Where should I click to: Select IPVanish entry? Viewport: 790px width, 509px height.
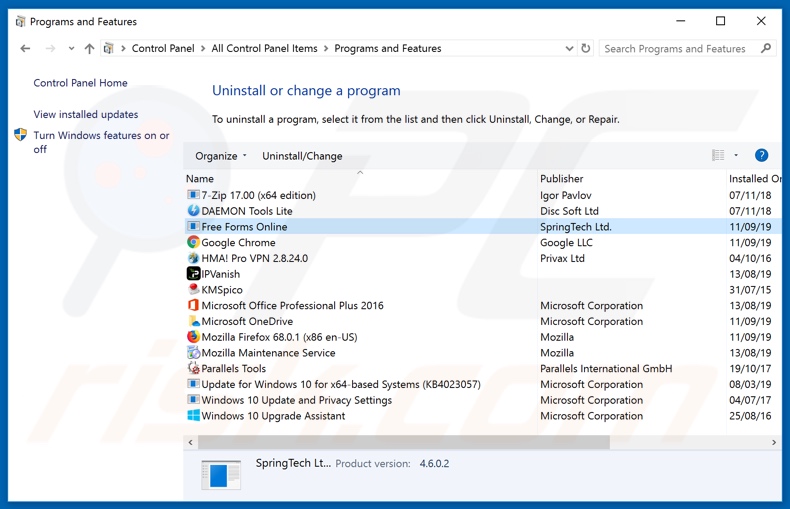coord(221,274)
